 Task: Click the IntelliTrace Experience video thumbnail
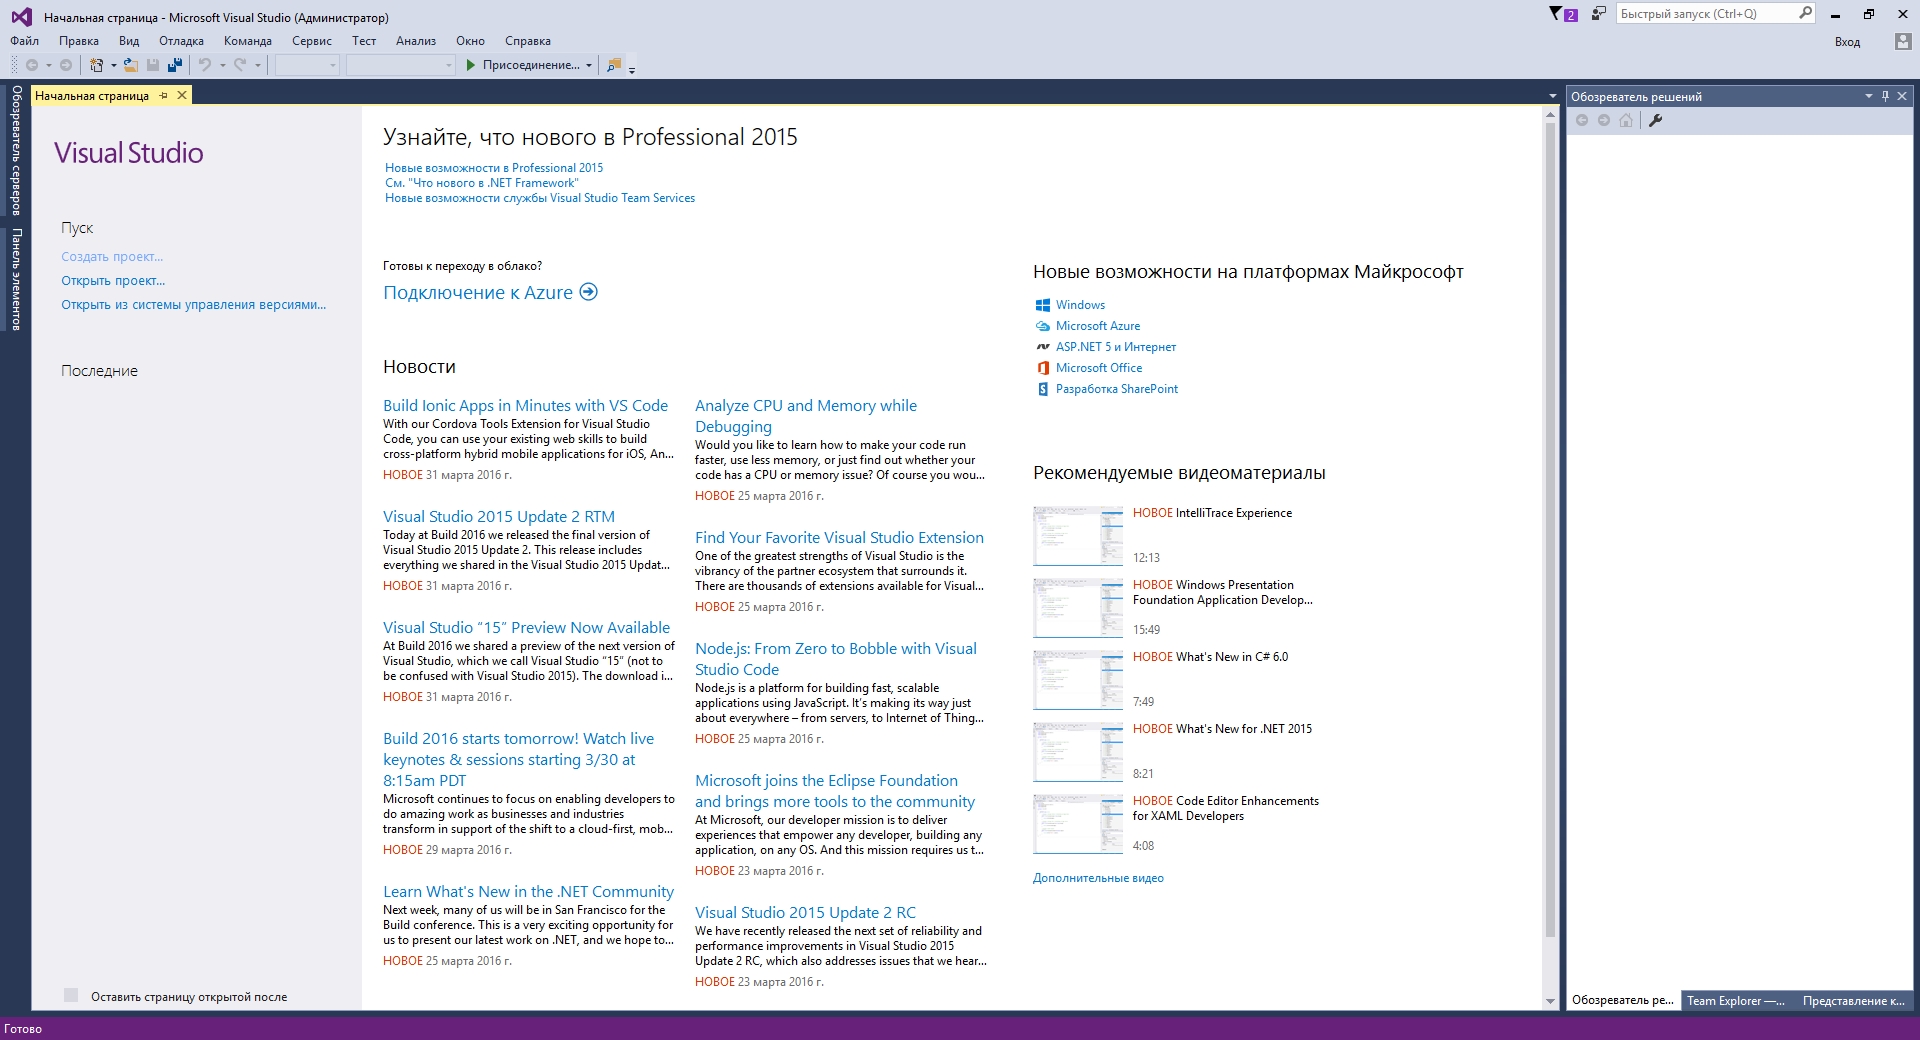[1078, 536]
